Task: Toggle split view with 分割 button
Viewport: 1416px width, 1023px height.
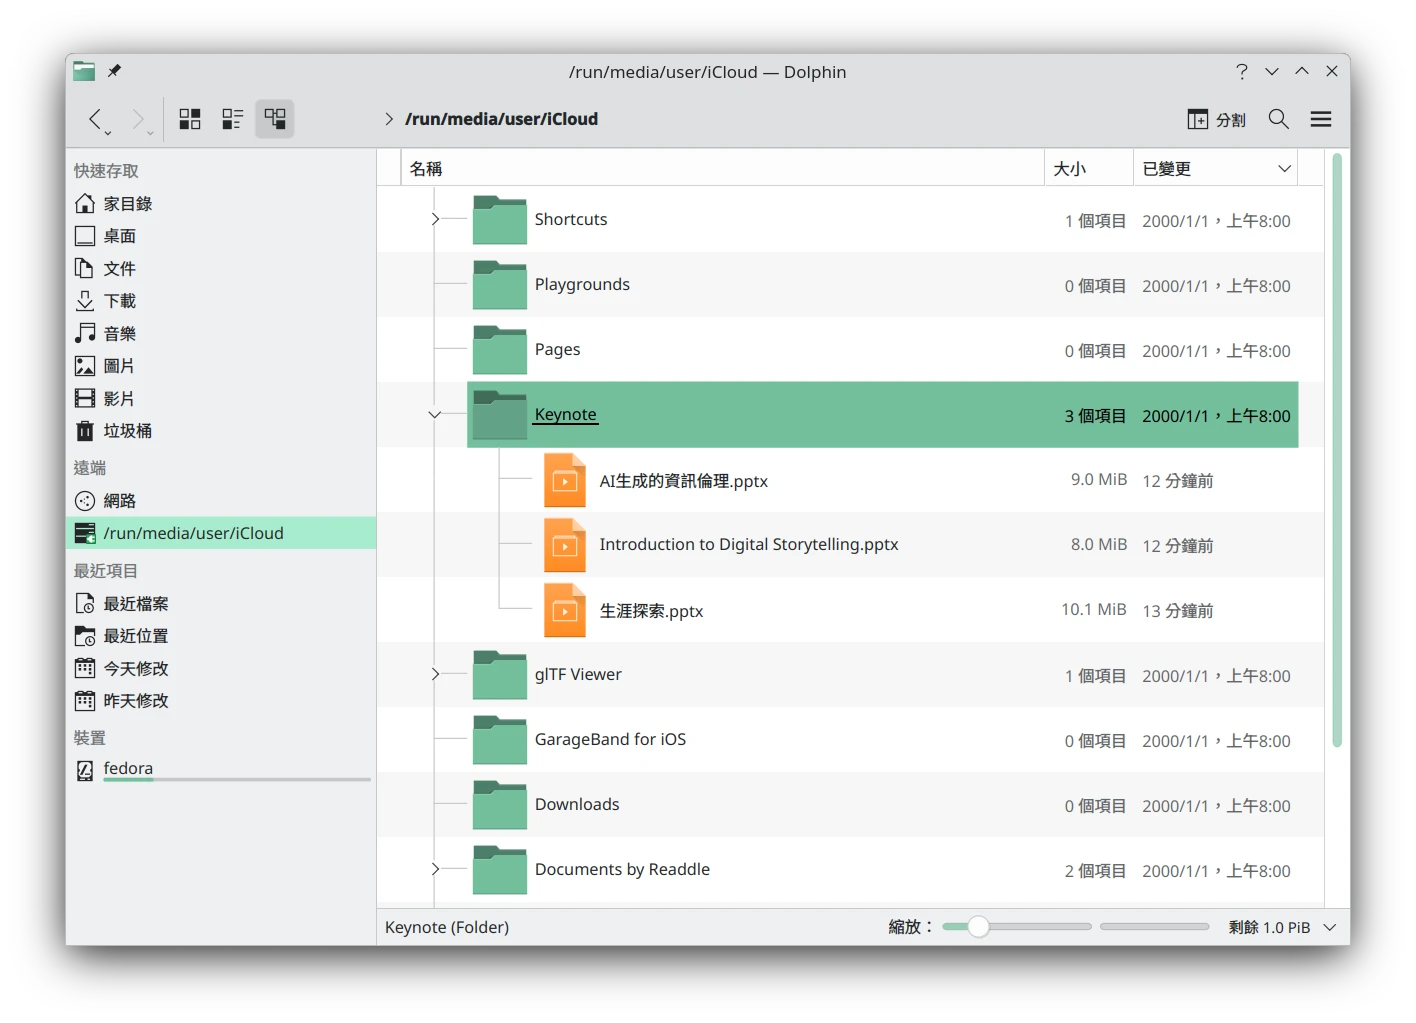Action: coord(1216,120)
